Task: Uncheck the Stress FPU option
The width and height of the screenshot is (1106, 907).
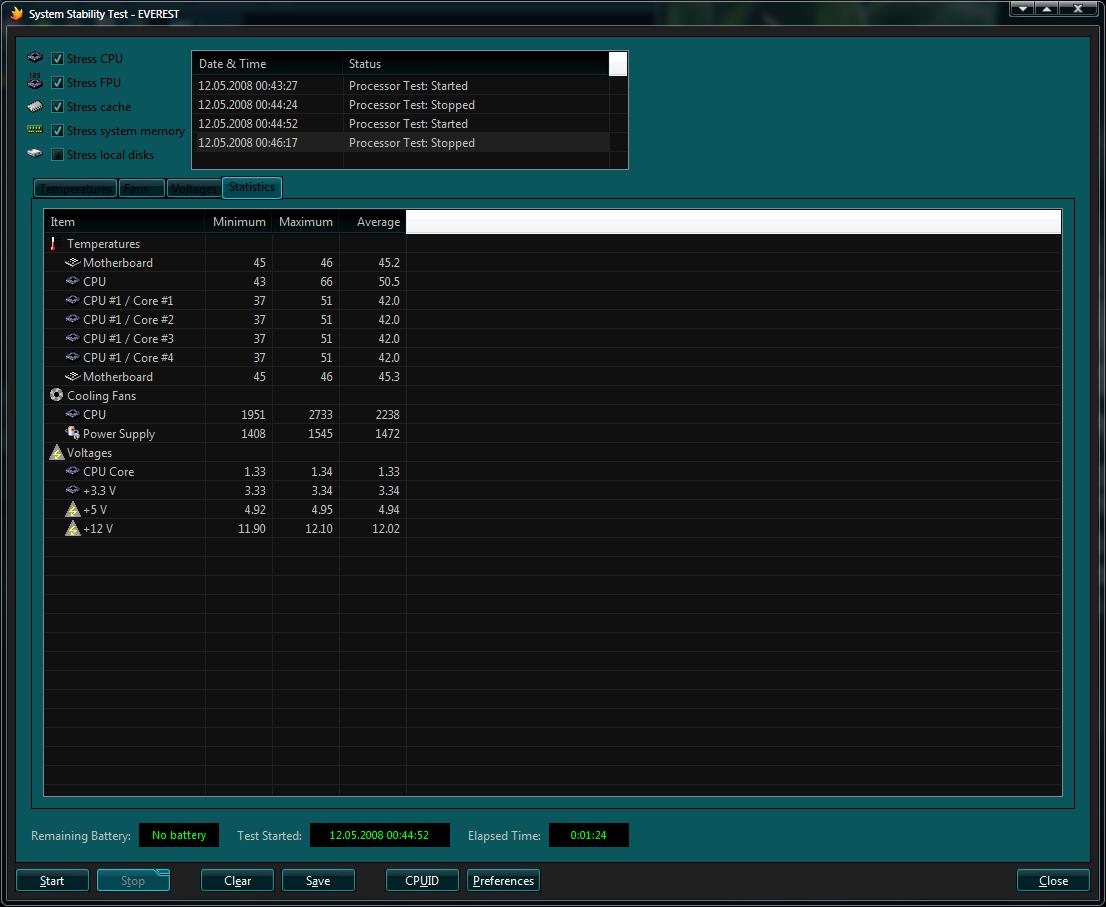Action: tap(58, 83)
